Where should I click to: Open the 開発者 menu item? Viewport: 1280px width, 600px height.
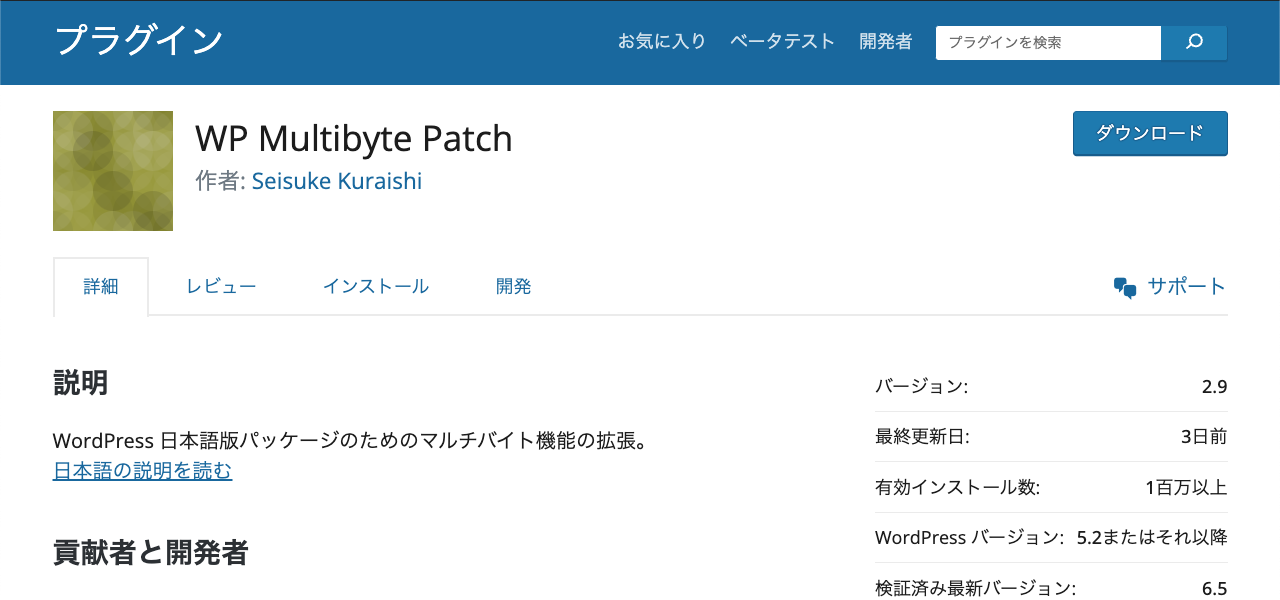tap(886, 42)
